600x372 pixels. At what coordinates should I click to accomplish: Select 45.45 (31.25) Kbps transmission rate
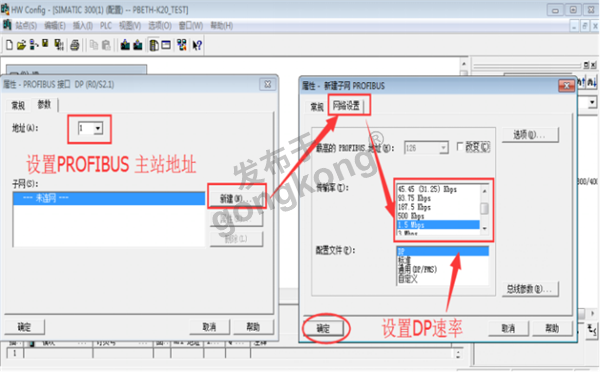[438, 189]
